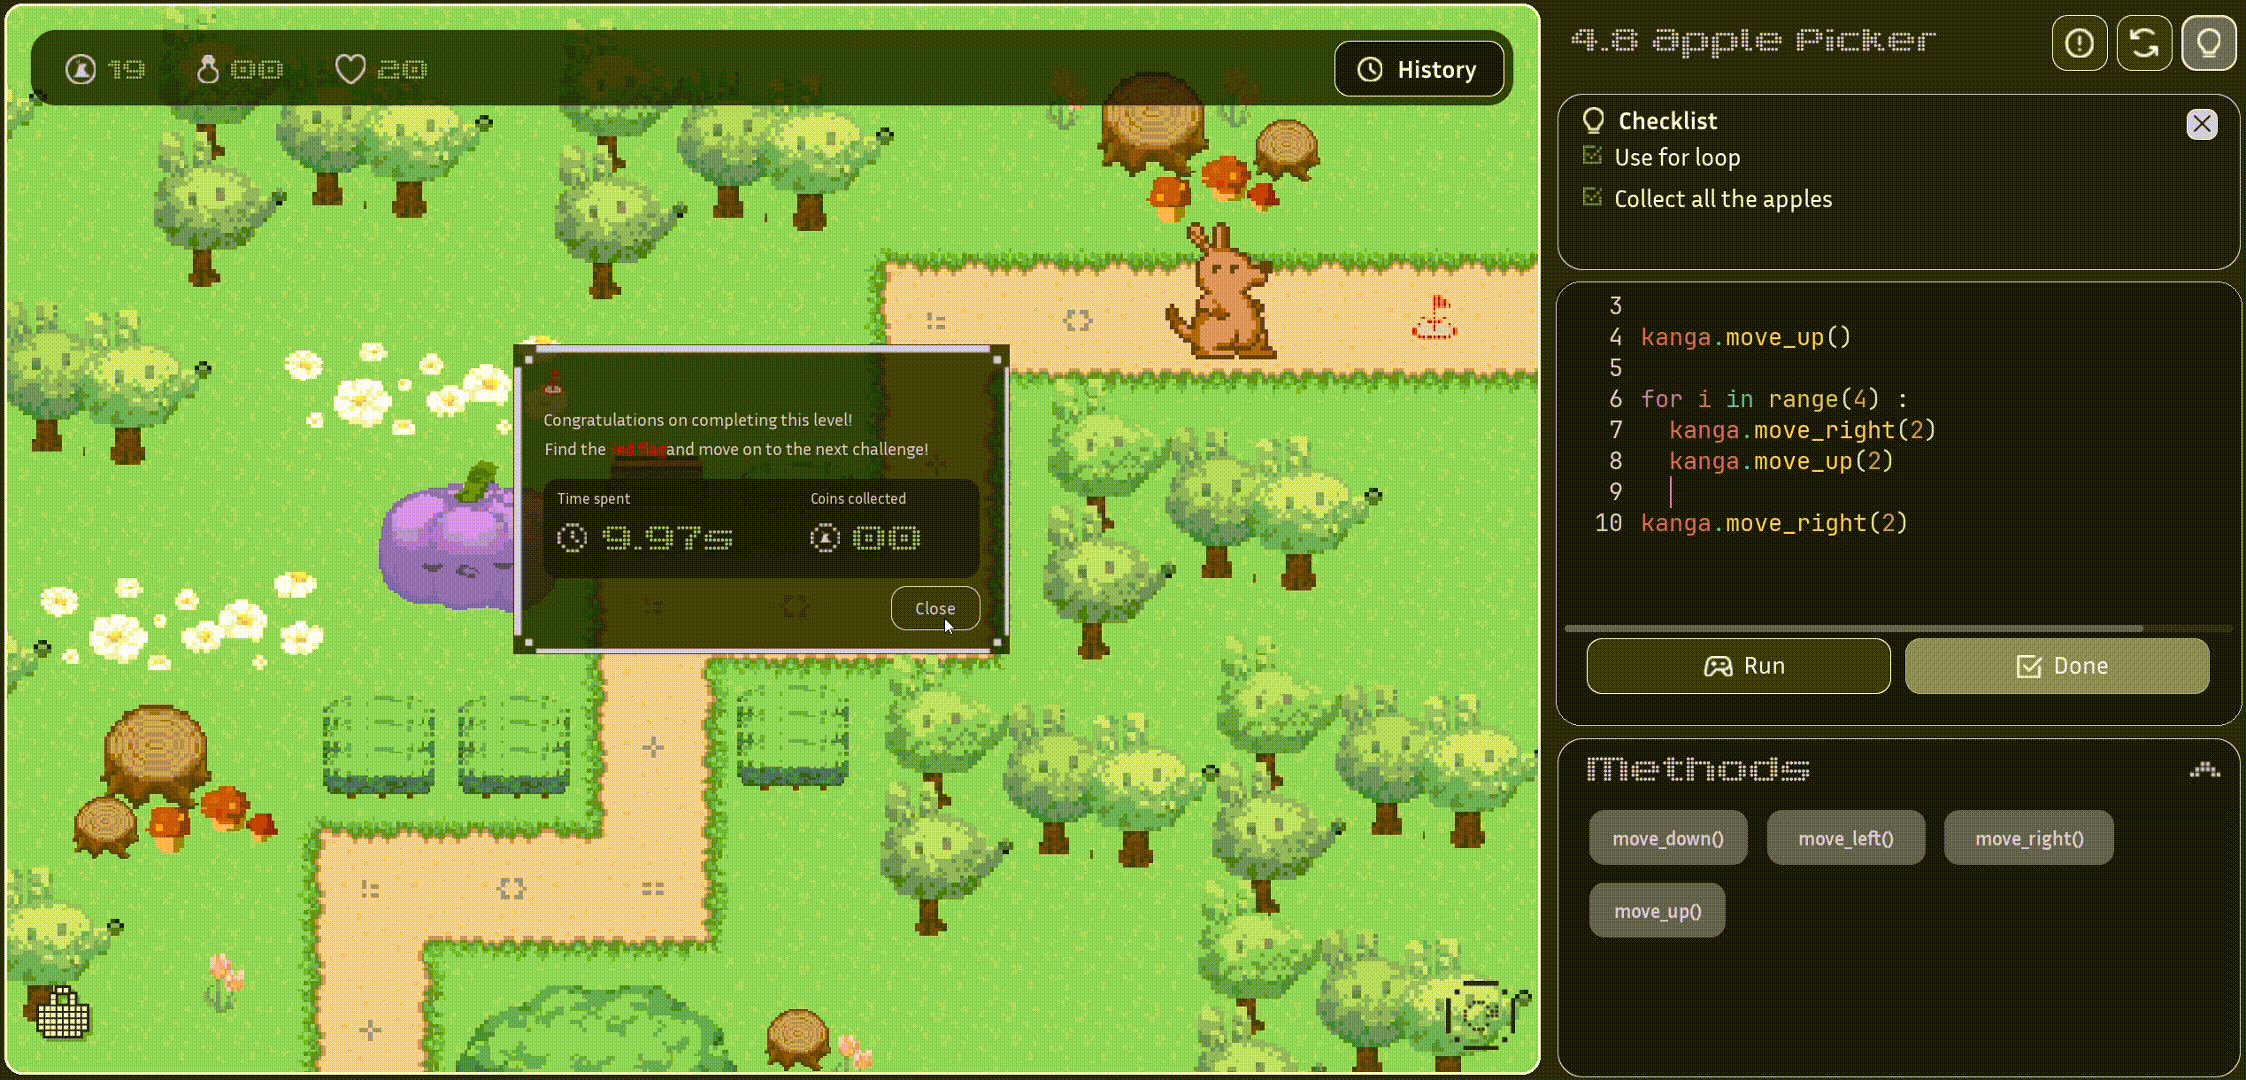Click the apple counter icon
Screen dimensions: 2246x1080
[x=208, y=69]
